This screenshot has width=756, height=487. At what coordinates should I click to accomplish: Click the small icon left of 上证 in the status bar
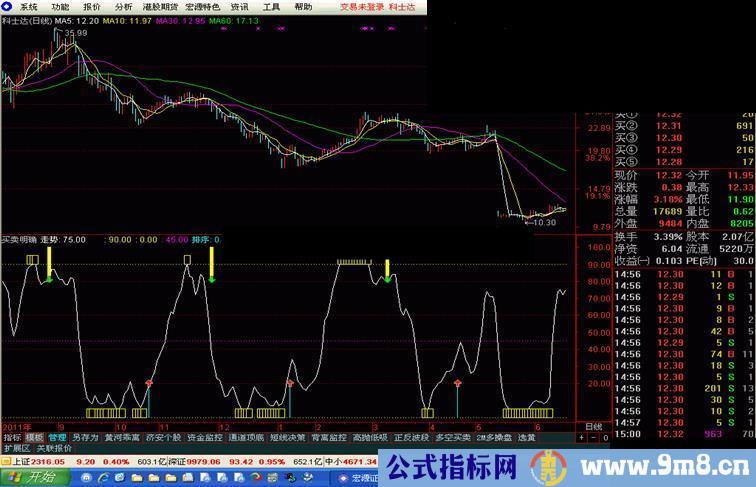point(6,462)
